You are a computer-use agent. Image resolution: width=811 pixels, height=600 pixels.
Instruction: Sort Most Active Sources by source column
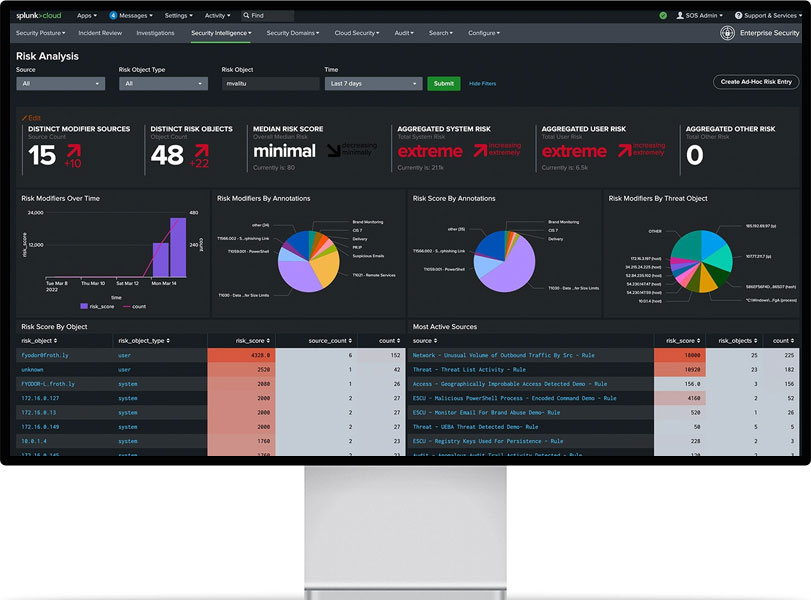point(425,341)
